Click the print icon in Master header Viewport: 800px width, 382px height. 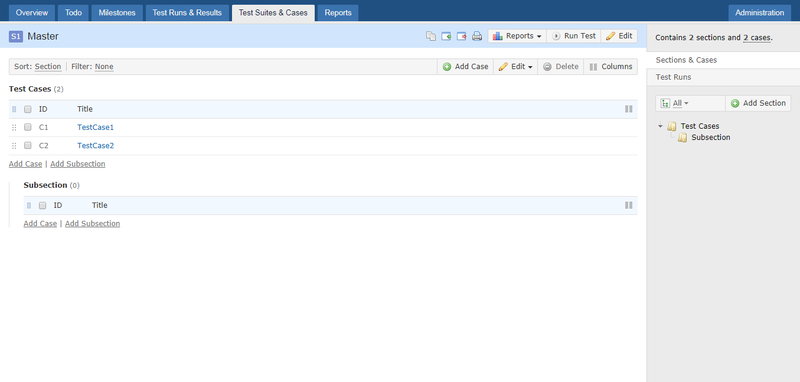coord(477,36)
